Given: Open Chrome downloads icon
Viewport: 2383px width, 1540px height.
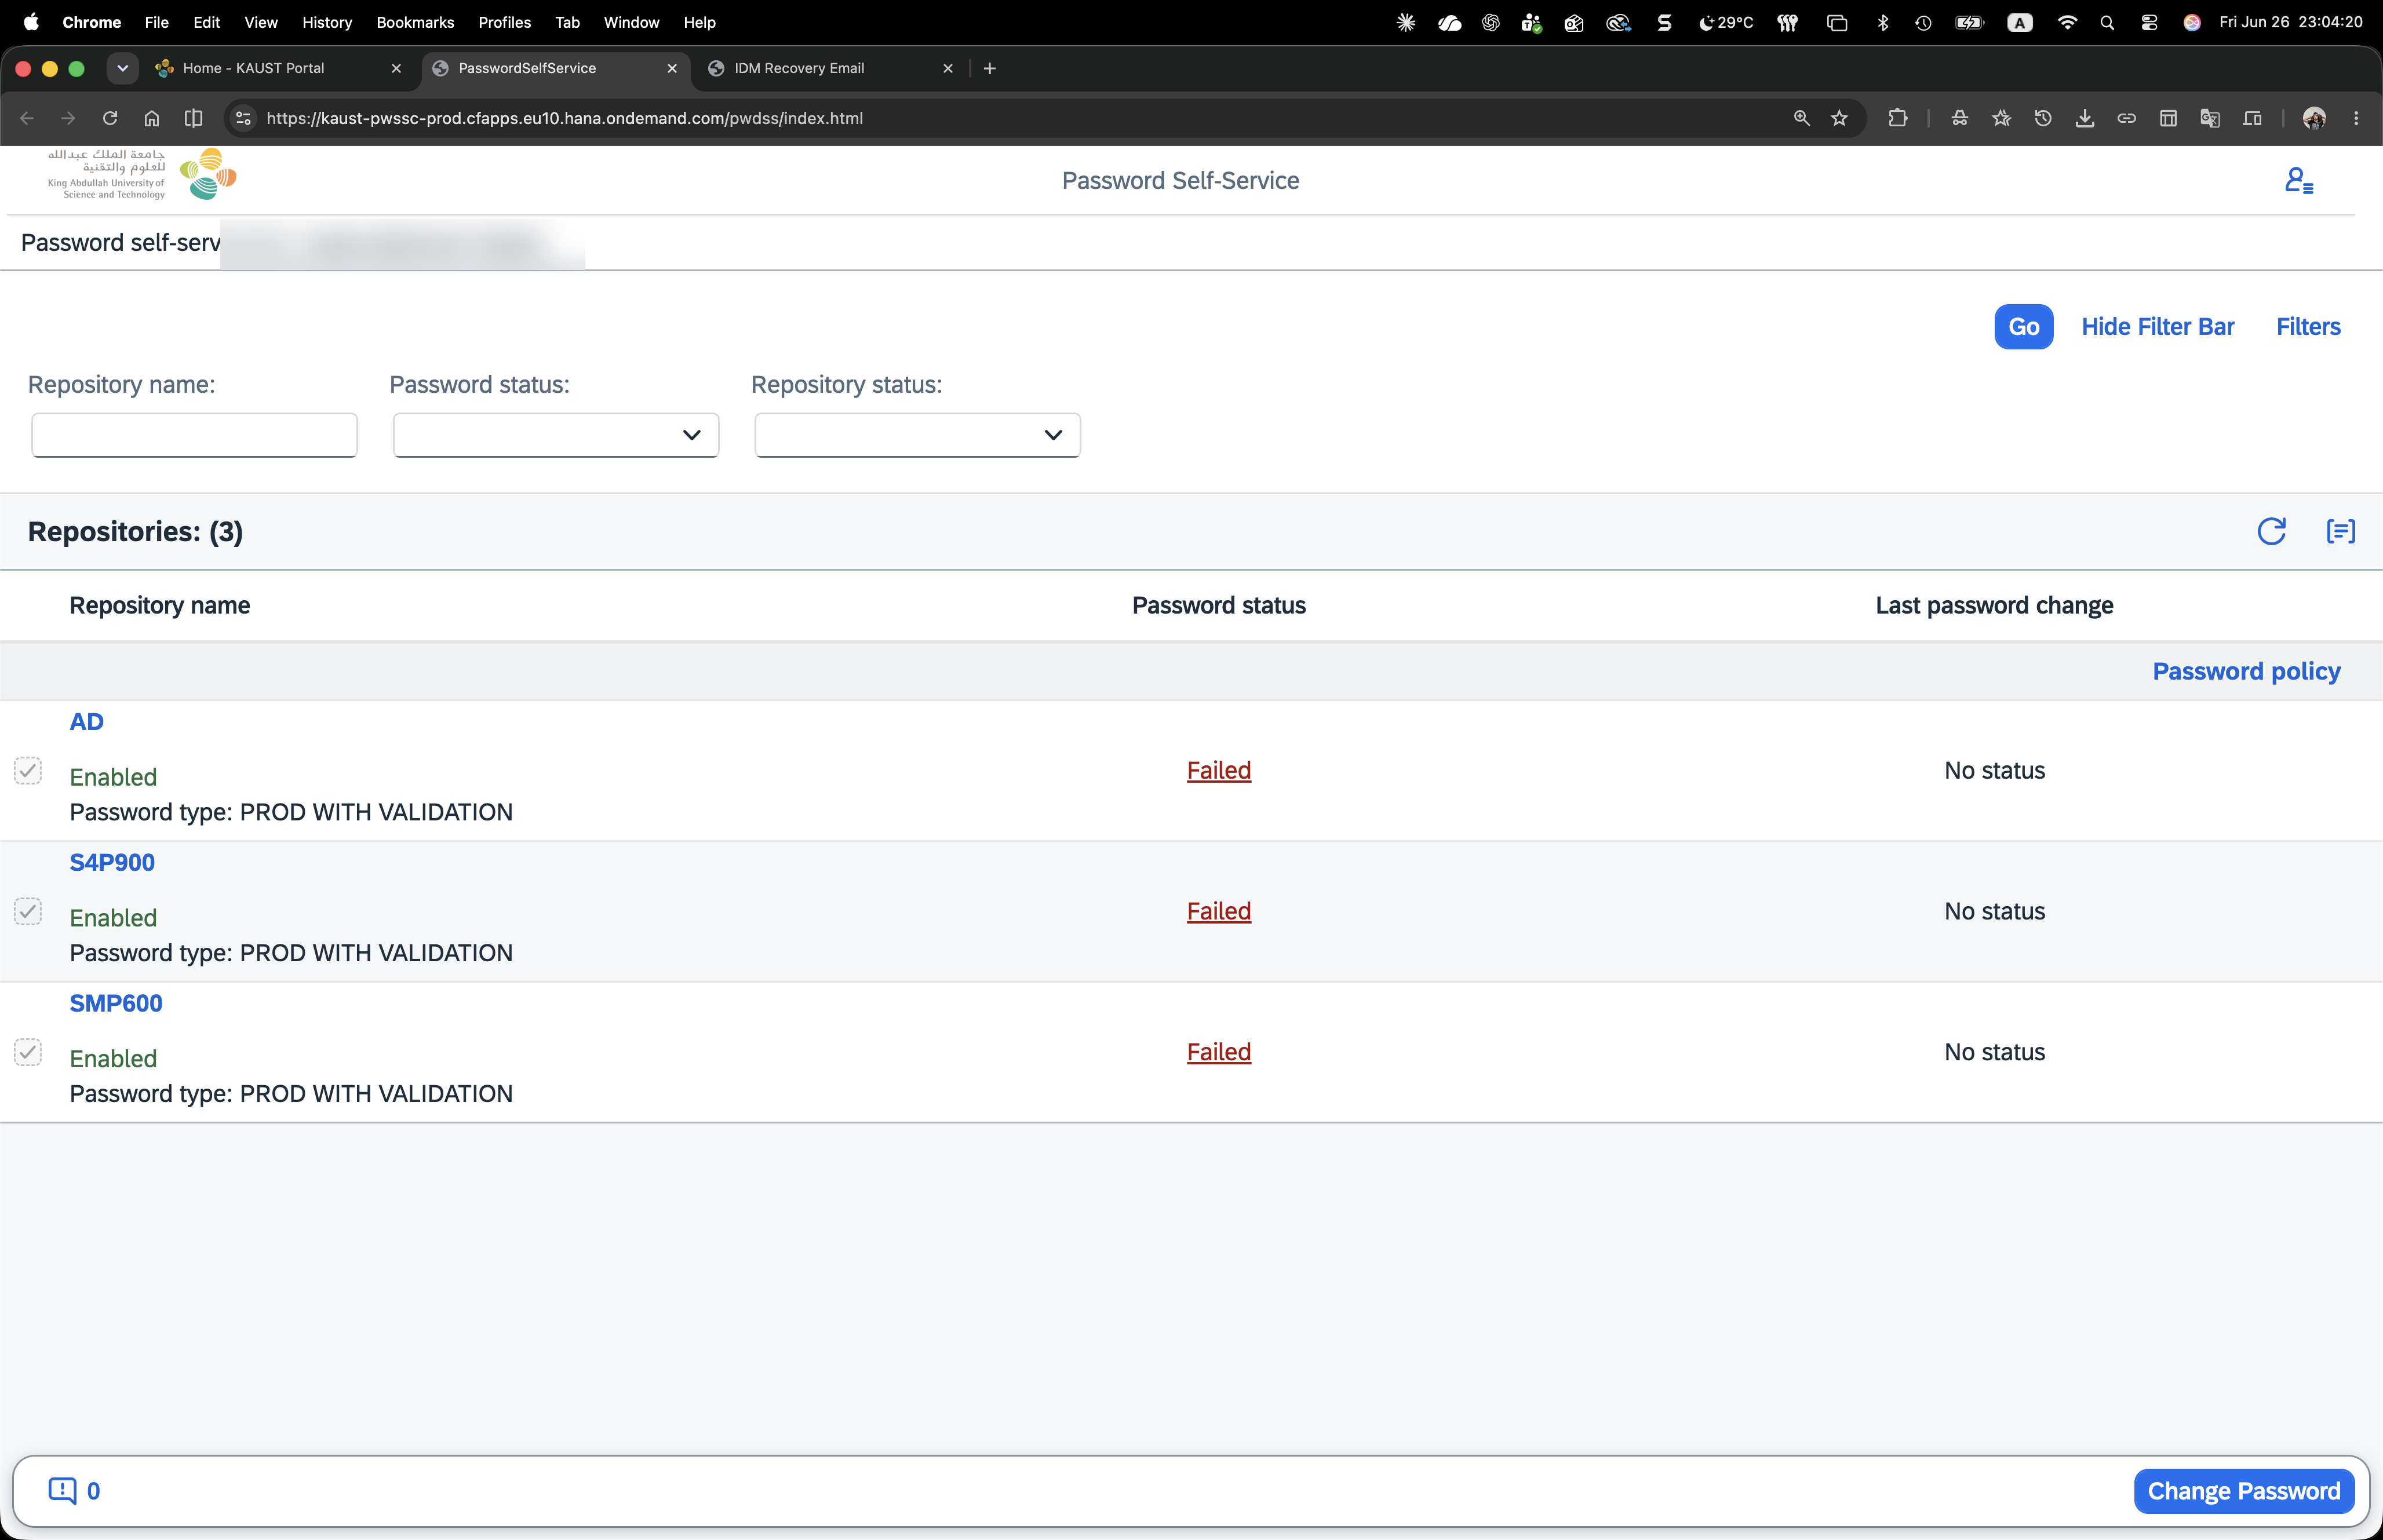Looking at the screenshot, I should click(x=2084, y=118).
